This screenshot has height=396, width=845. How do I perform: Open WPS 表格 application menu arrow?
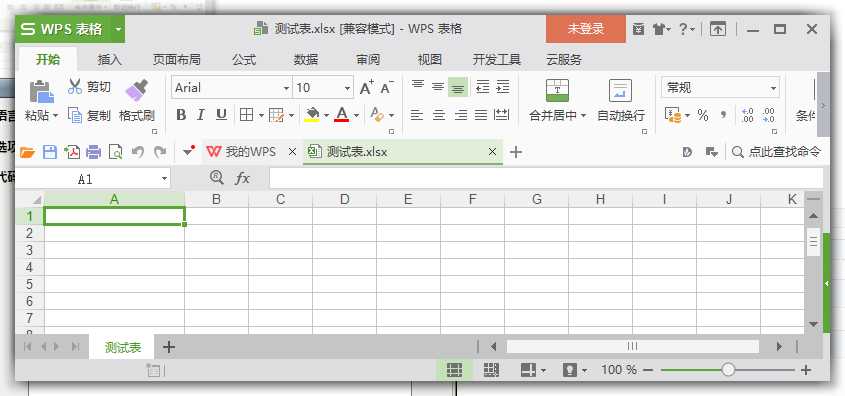coord(118,29)
